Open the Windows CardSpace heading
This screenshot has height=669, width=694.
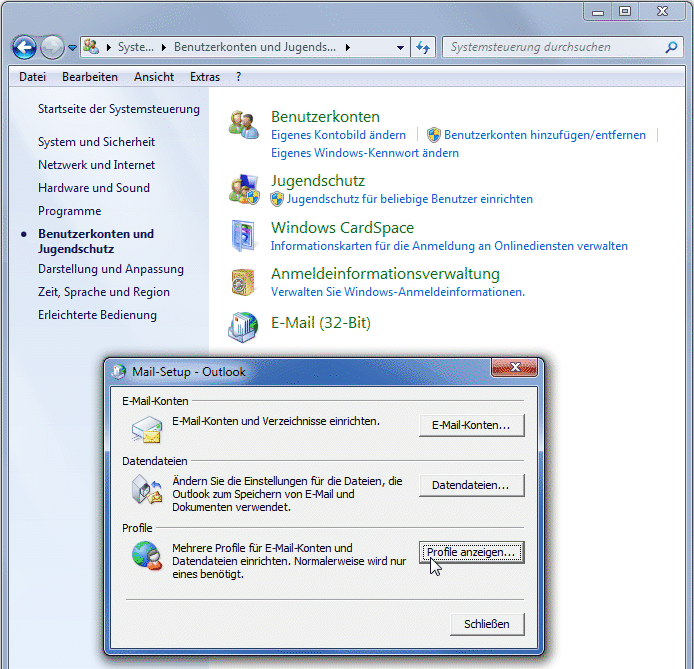(x=342, y=227)
